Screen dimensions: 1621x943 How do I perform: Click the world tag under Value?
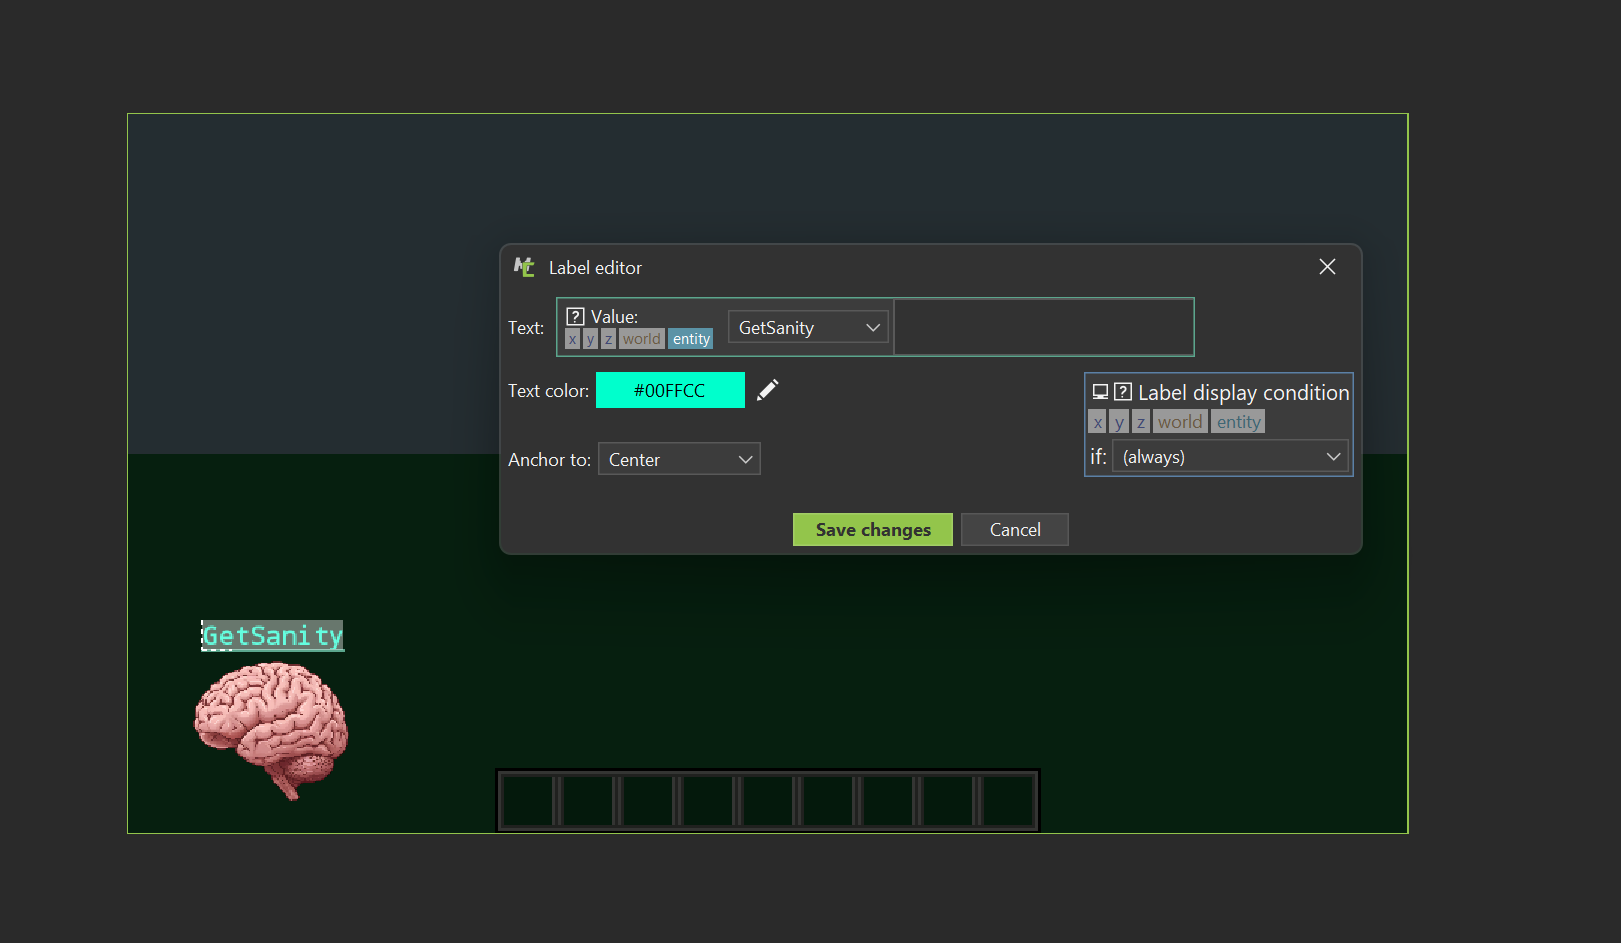point(641,339)
